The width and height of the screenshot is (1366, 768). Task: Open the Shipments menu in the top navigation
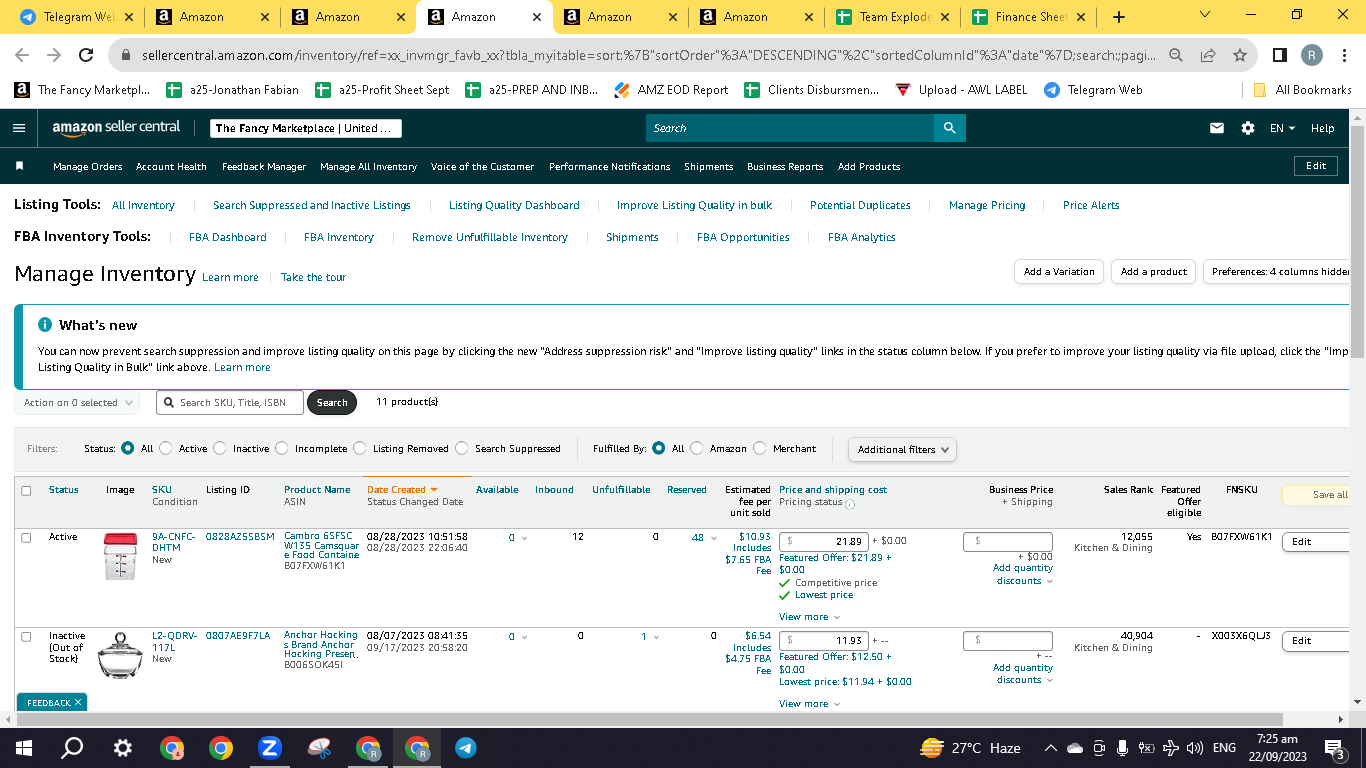click(709, 167)
